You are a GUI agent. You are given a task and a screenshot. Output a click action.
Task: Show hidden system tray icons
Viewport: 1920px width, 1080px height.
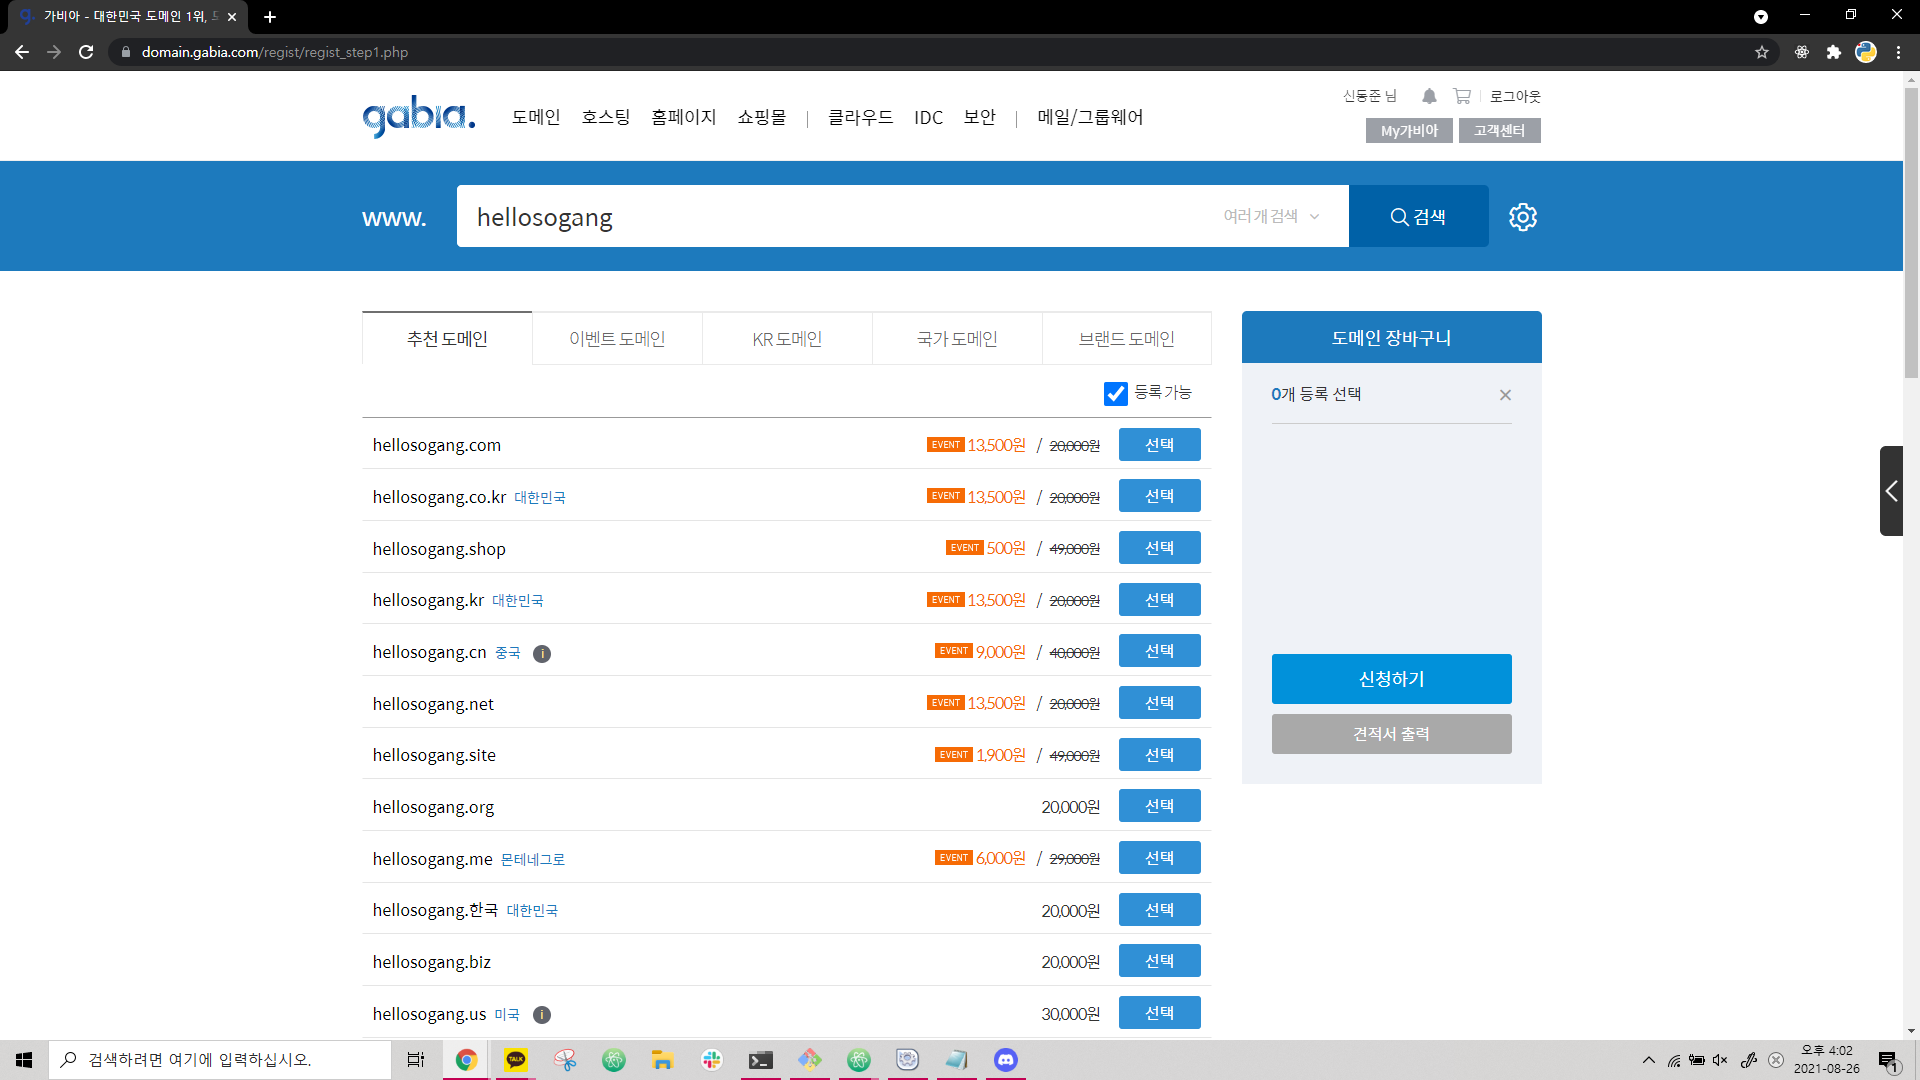[x=1648, y=1060]
